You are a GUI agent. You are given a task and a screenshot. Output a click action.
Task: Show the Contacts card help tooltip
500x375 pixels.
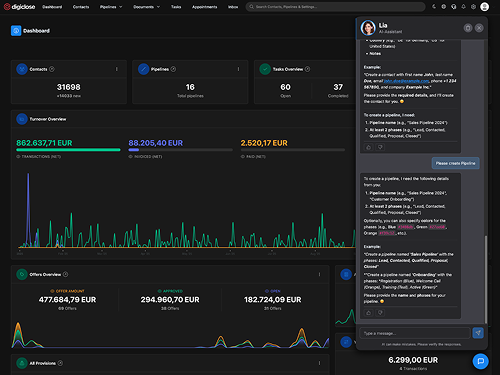coord(52,69)
